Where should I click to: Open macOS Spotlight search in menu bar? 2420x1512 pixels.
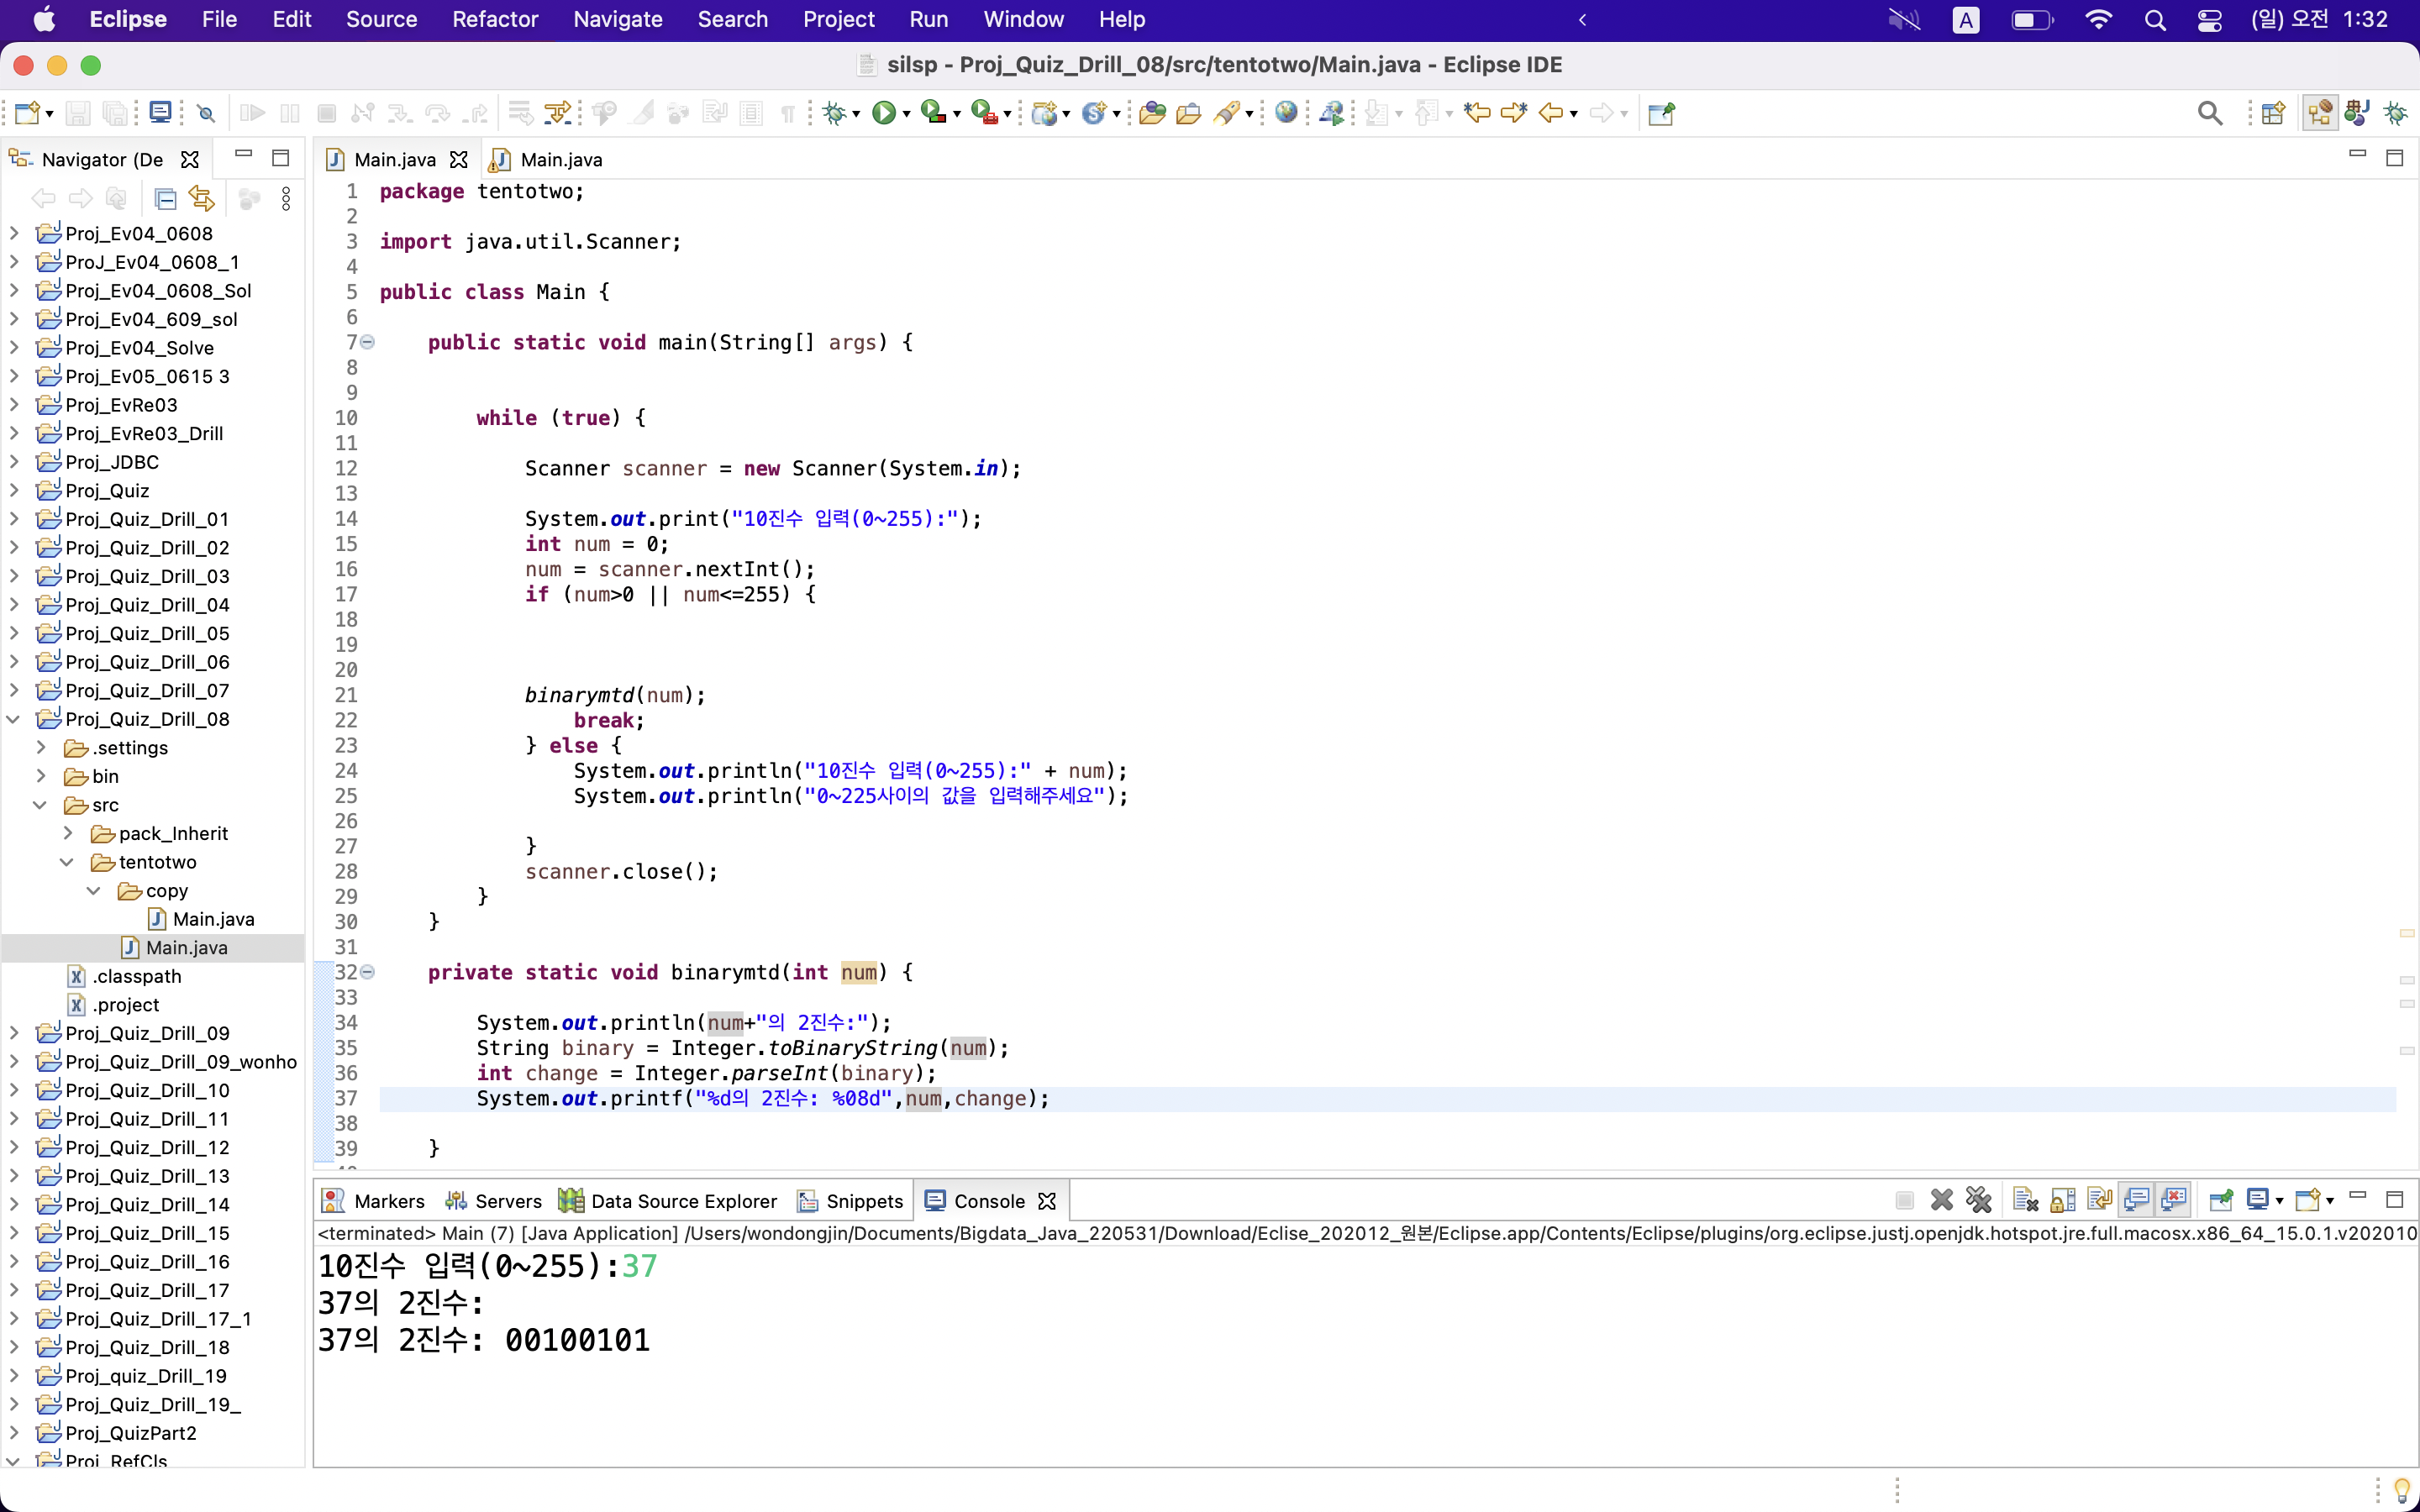pos(2155,19)
